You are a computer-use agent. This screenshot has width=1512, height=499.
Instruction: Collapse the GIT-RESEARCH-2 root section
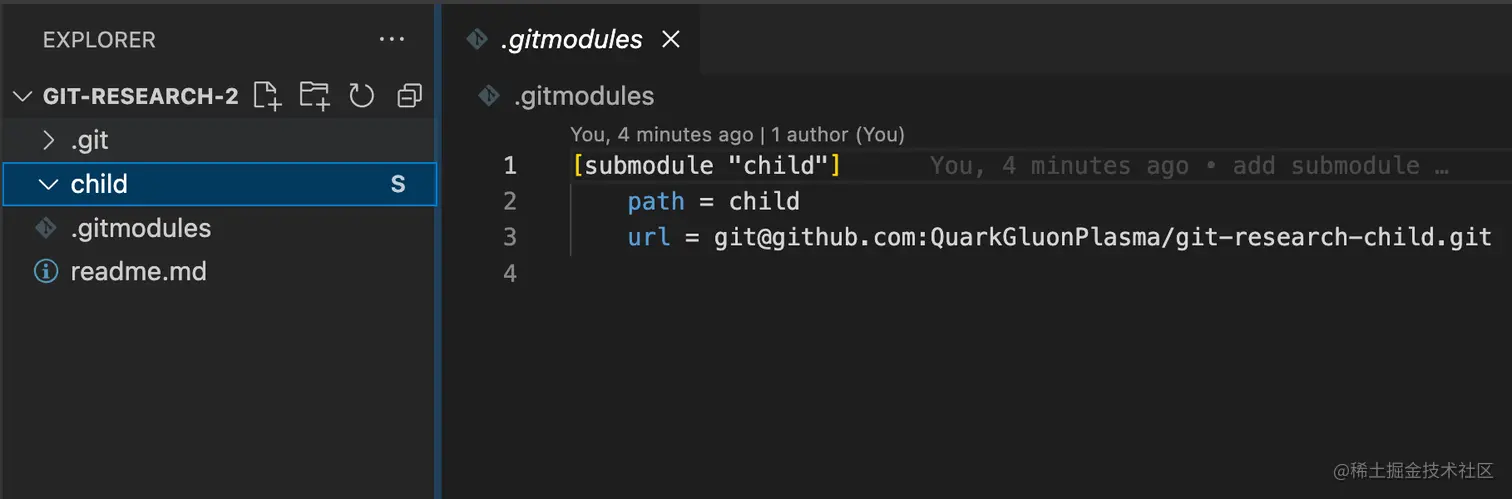point(22,97)
